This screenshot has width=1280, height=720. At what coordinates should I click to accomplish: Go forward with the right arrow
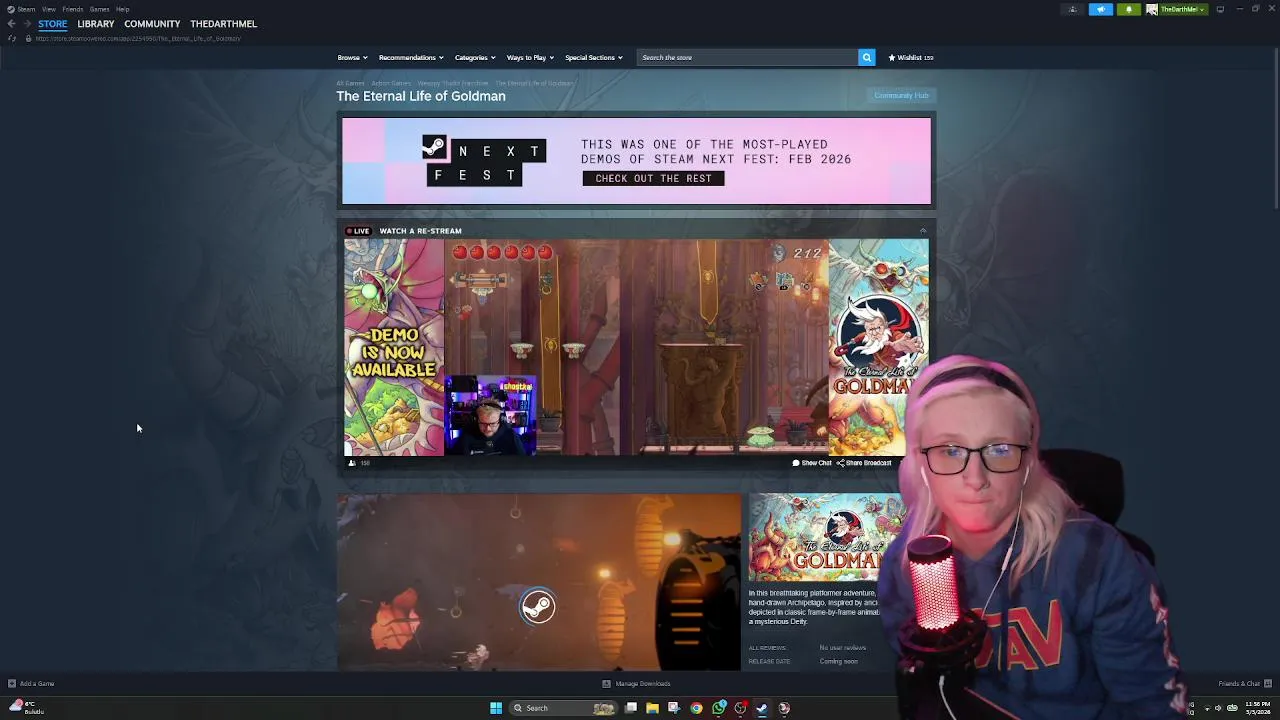26,23
